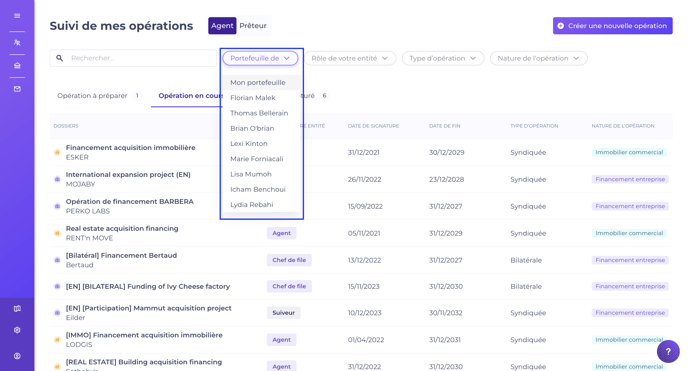This screenshot has width=688, height=371.
Task: Open the envelope mail icon in sidebar
Action: click(x=17, y=89)
